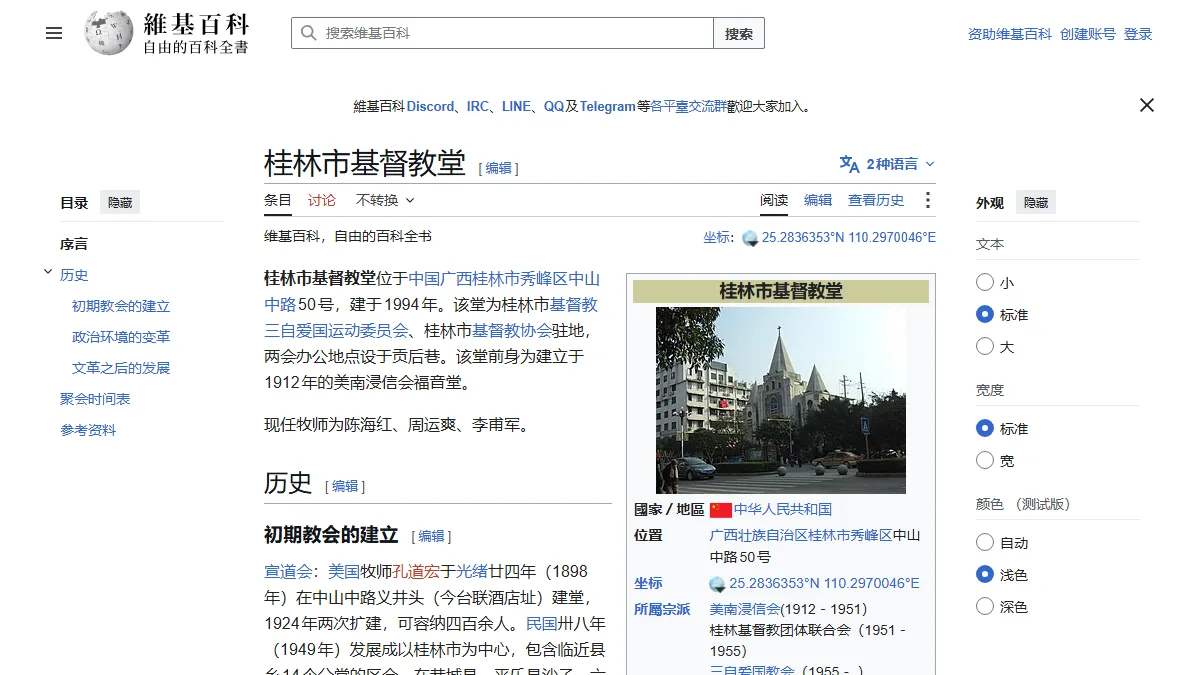Click the Chinese flag icon in infobox

720,509
